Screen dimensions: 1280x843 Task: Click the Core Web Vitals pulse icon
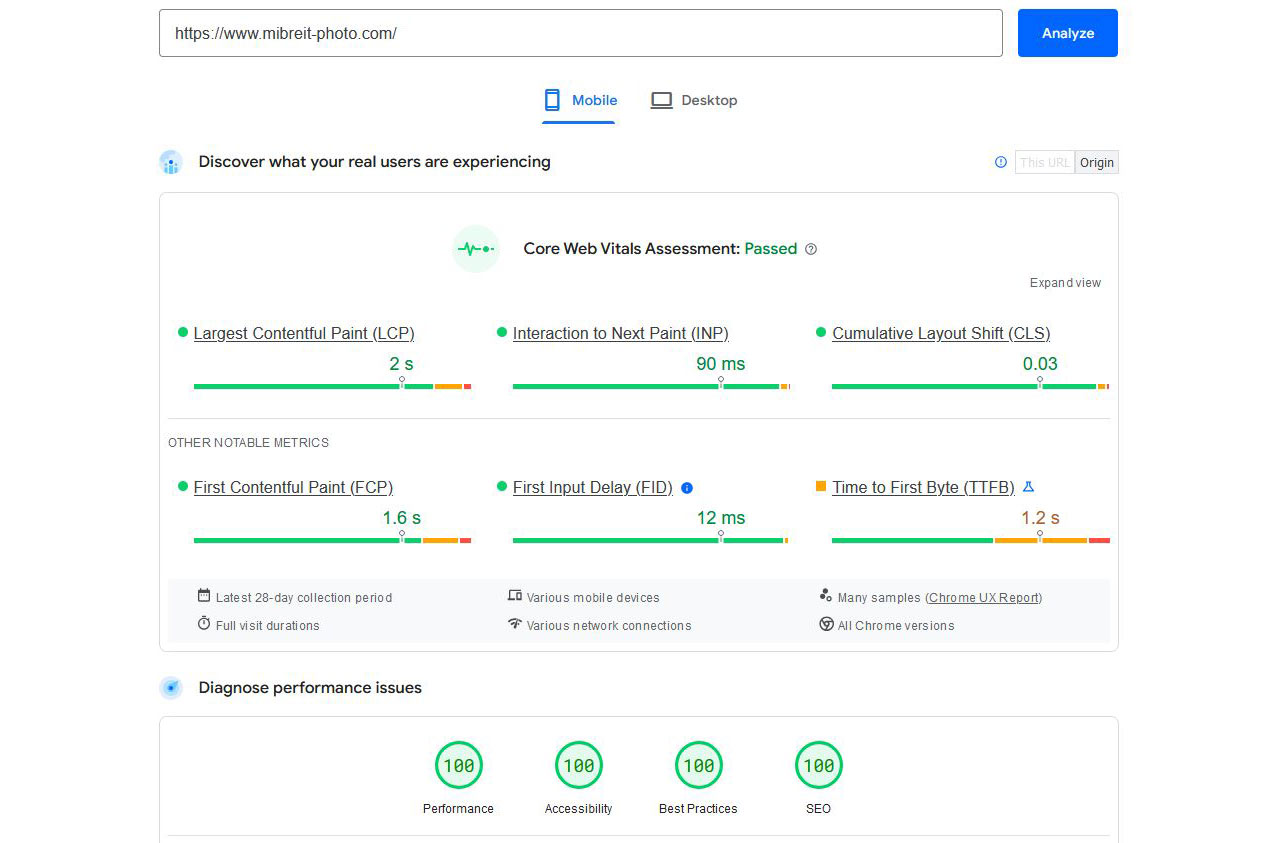coord(476,249)
